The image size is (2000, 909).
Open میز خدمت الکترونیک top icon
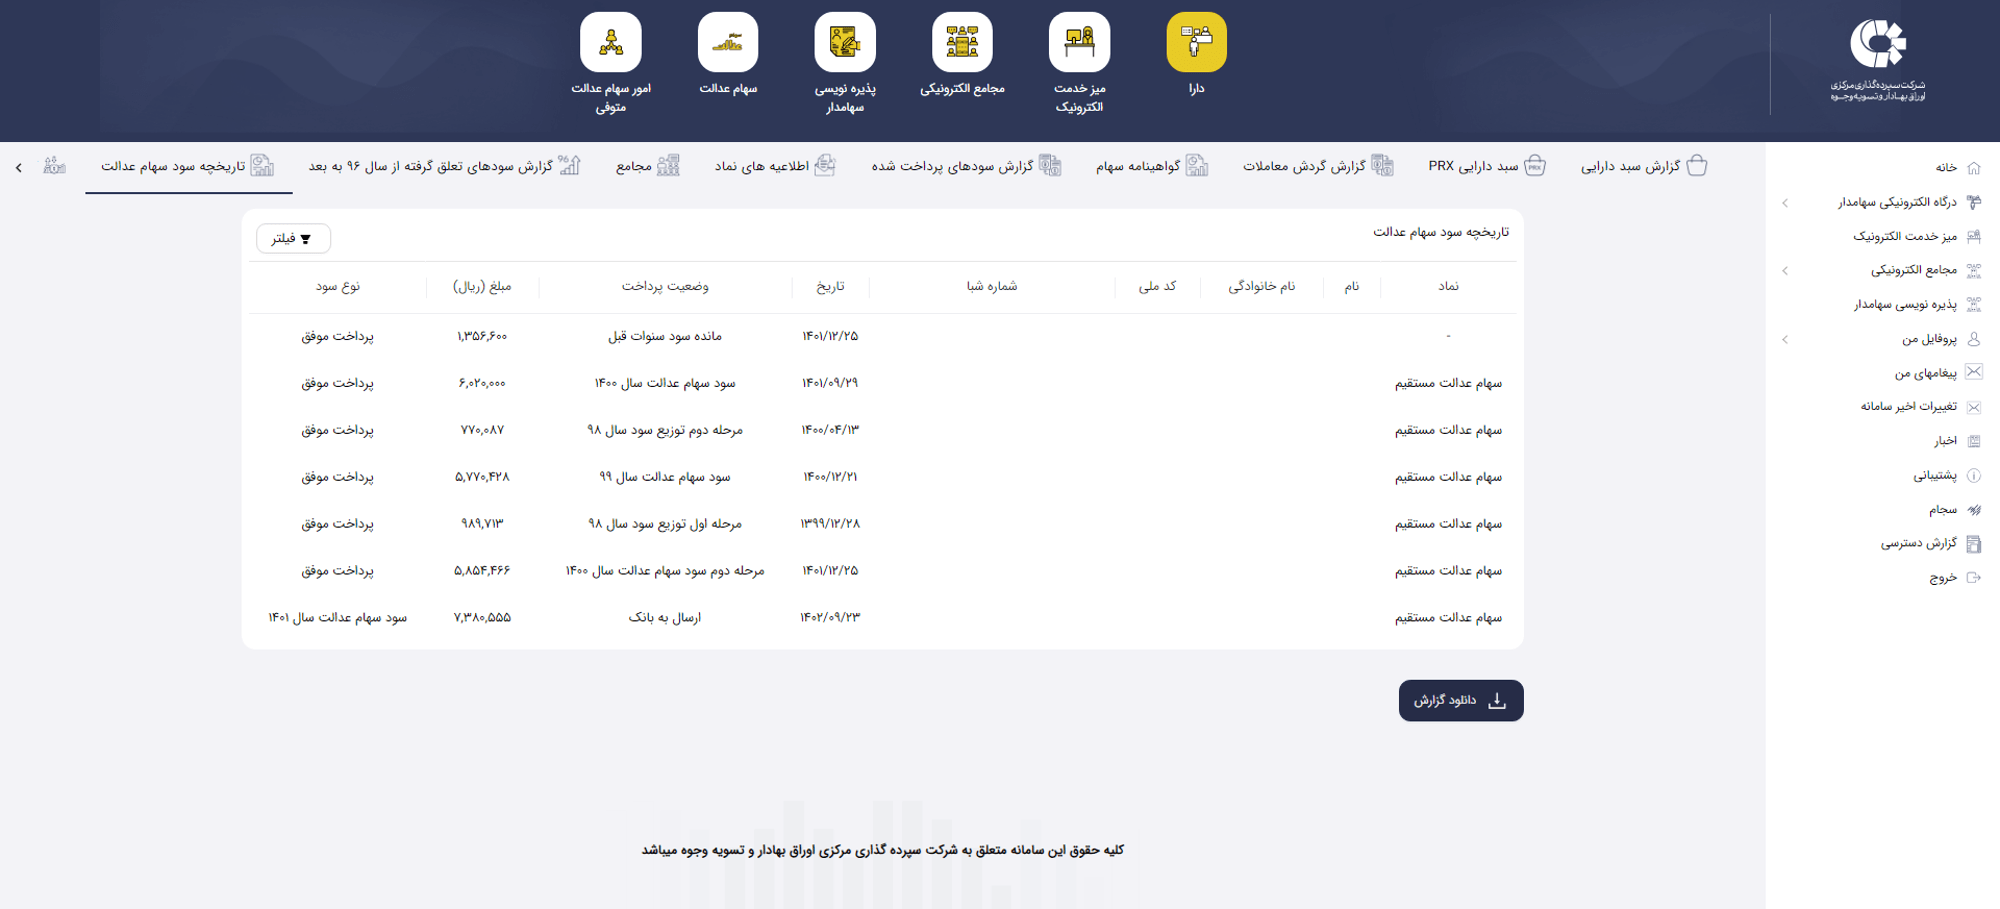click(x=1079, y=42)
